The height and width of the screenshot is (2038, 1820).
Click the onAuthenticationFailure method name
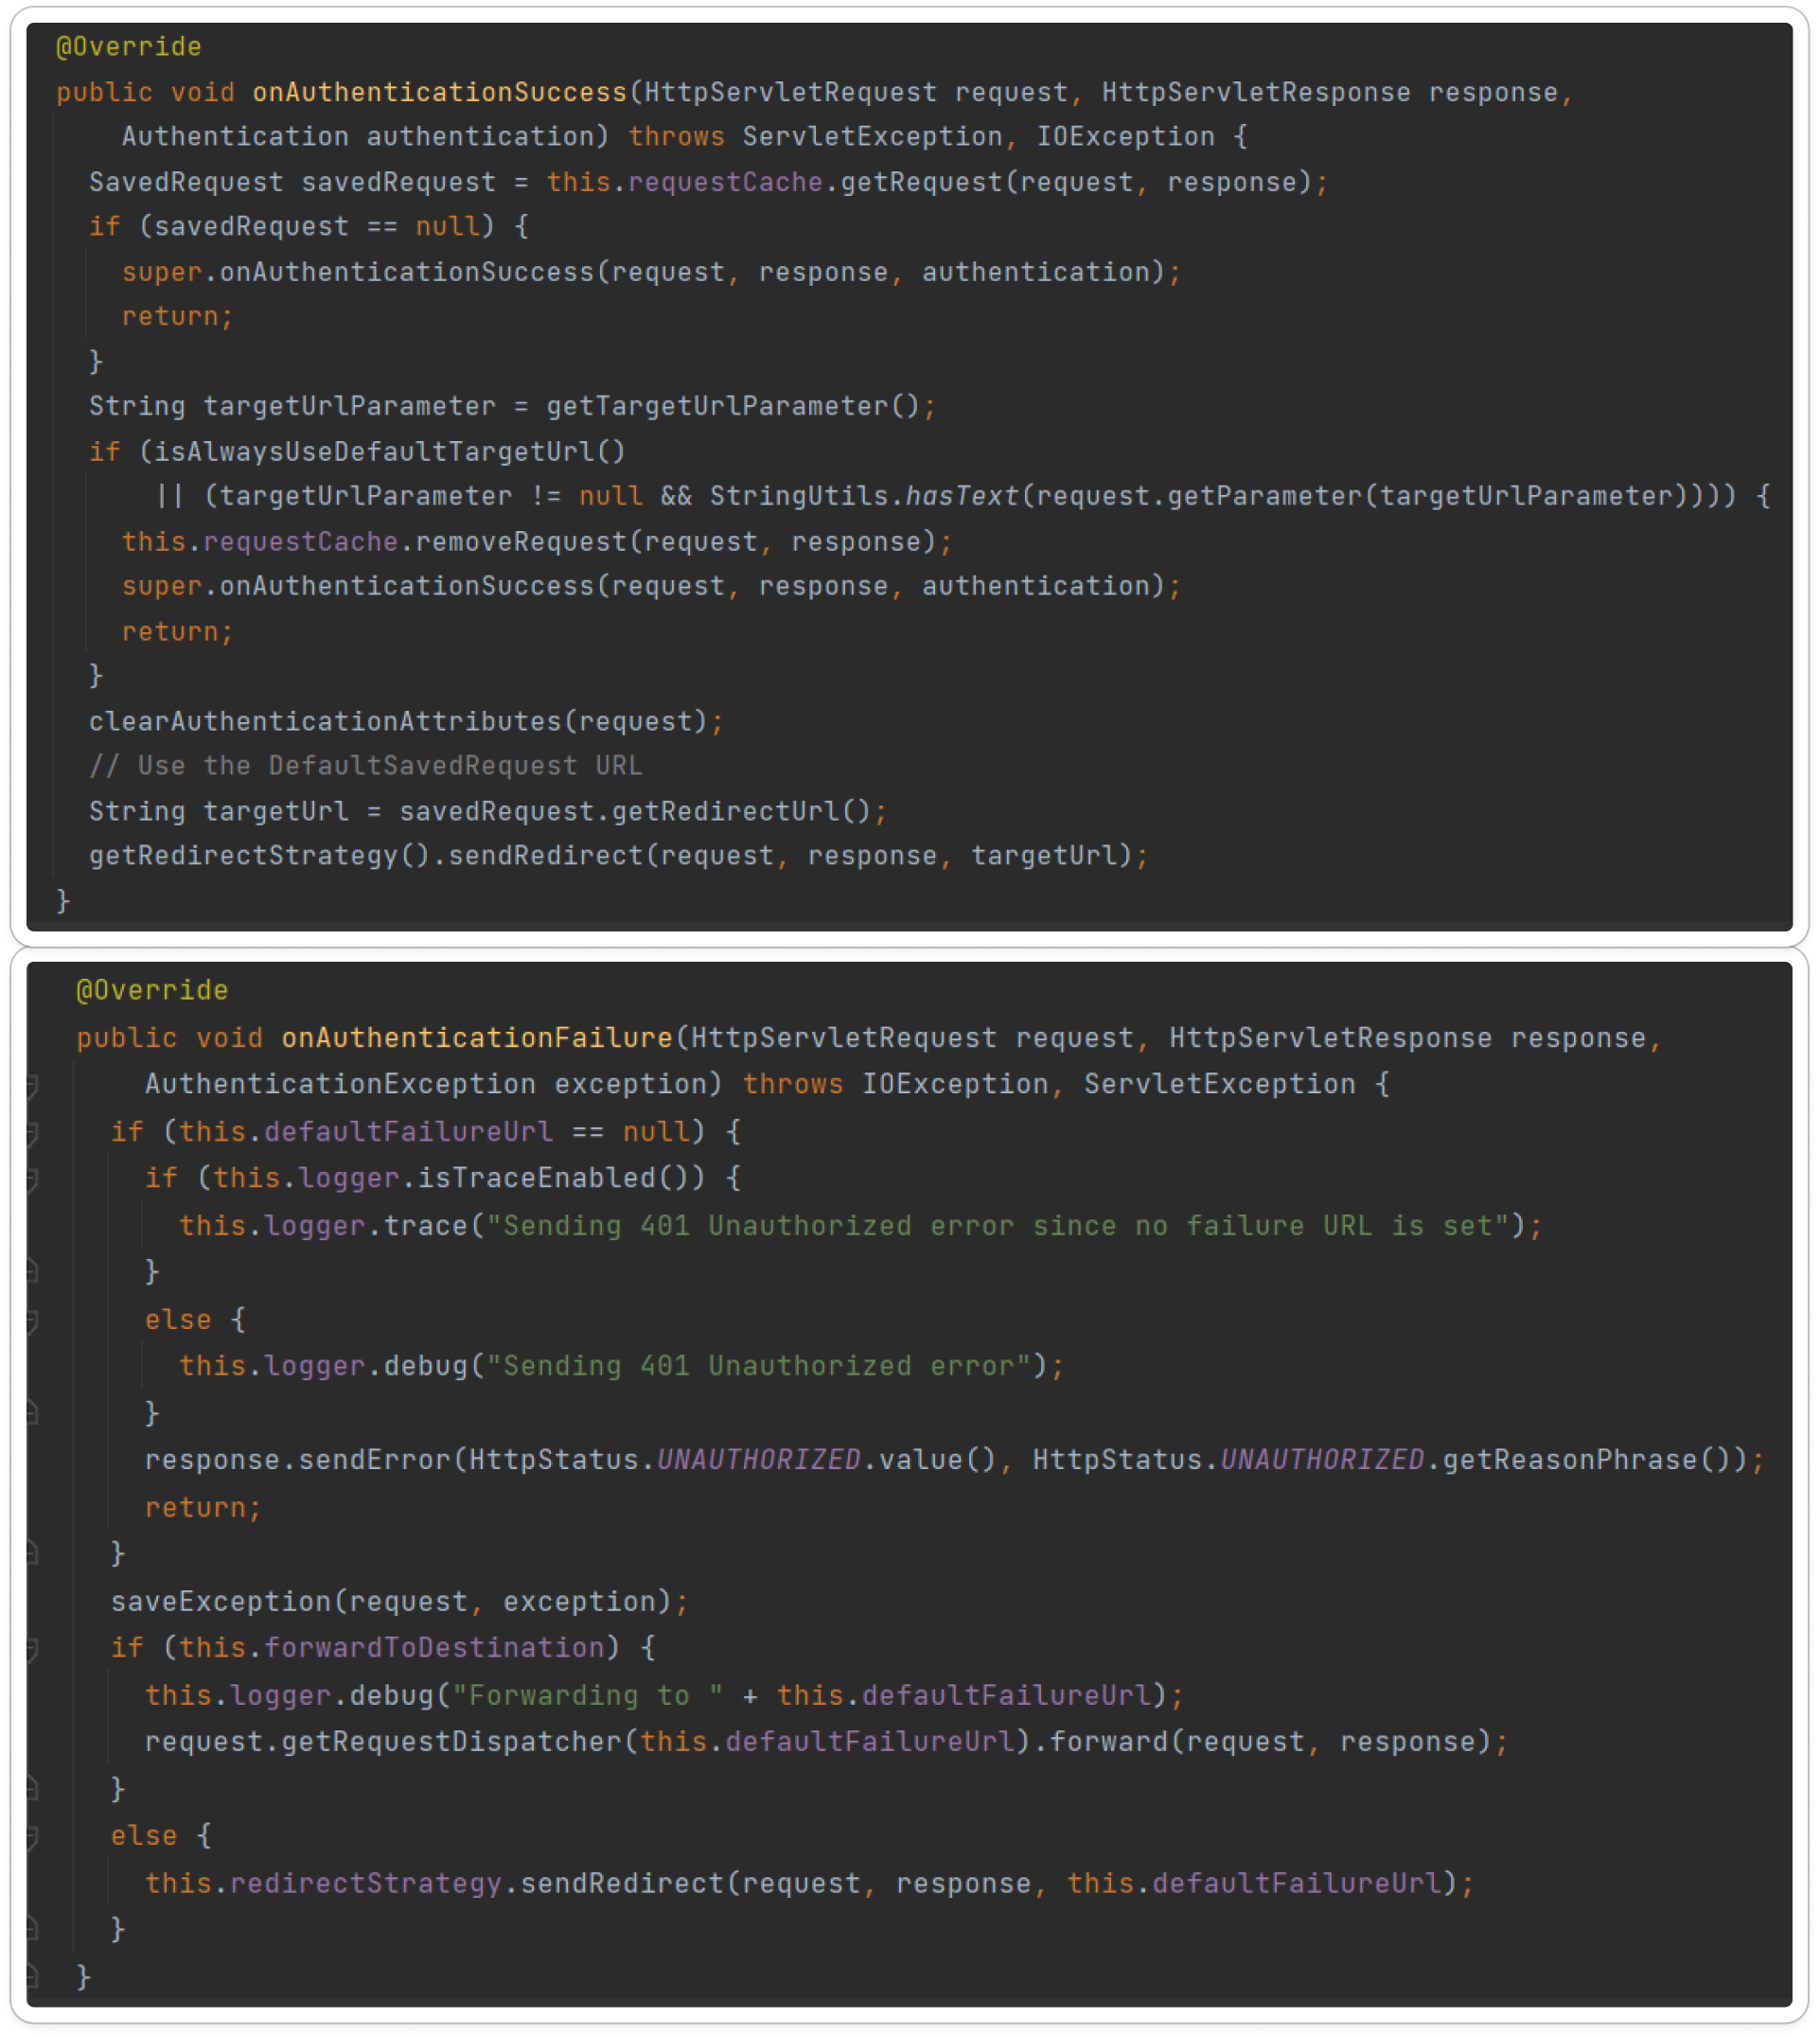pos(477,1038)
